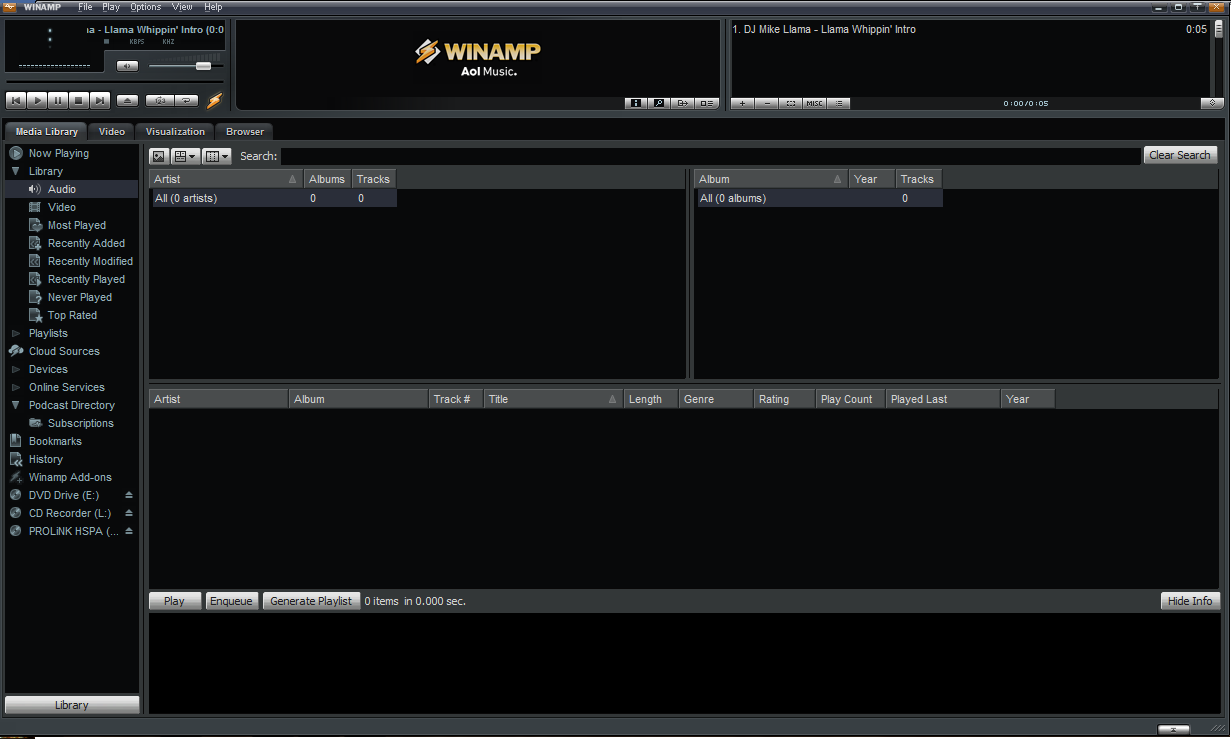This screenshot has width=1231, height=739.
Task: Click the magnifier icon in the video panel
Action: point(659,103)
